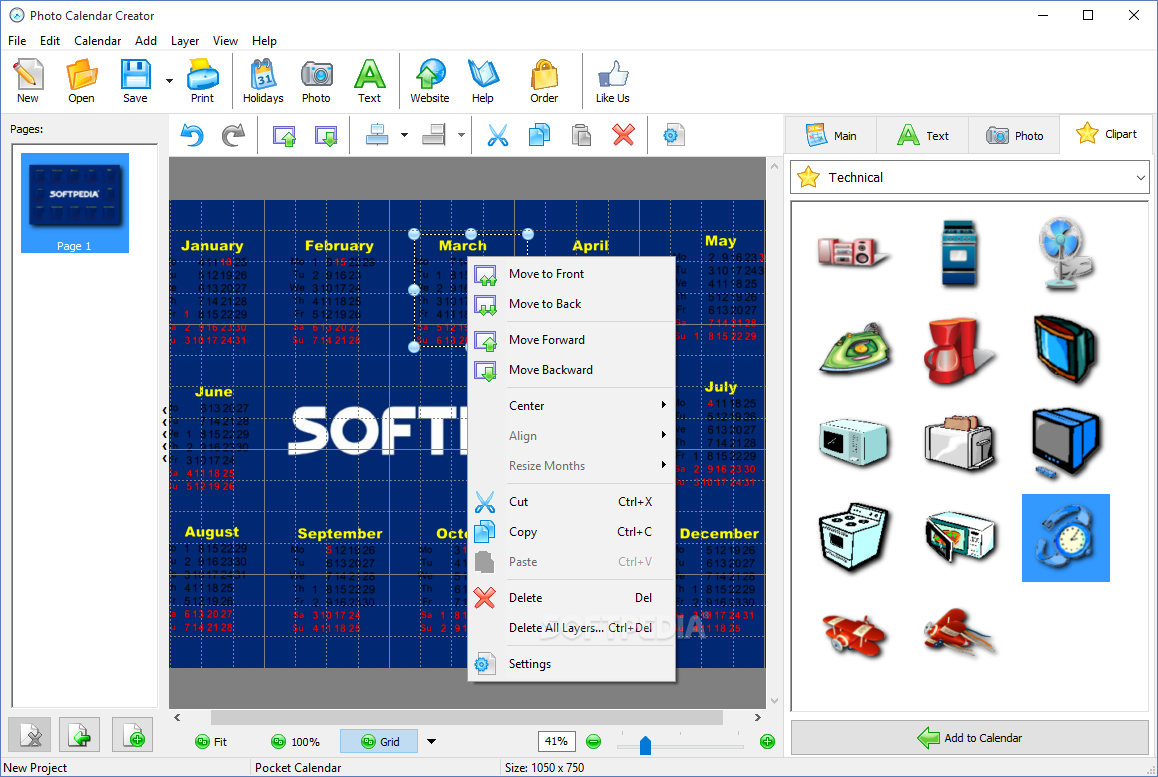The width and height of the screenshot is (1158, 777).
Task: Open the File menu
Action: pos(17,41)
